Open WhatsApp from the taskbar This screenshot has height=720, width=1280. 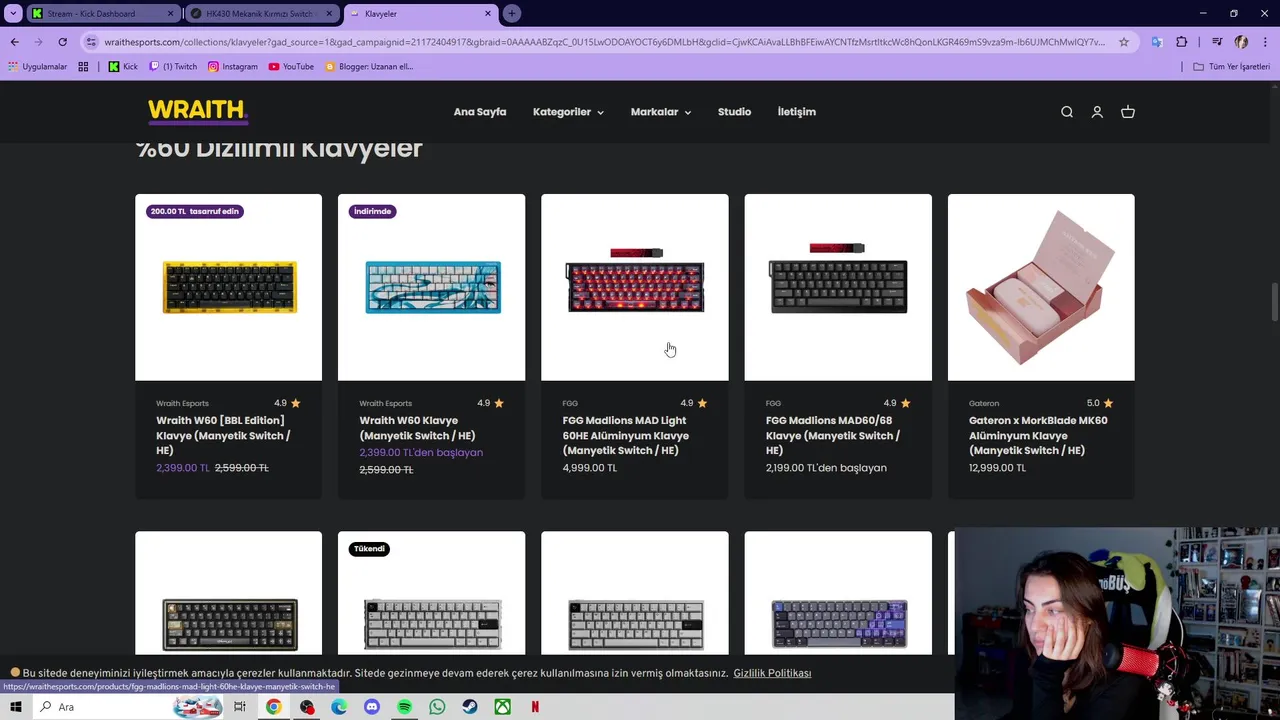pyautogui.click(x=437, y=707)
